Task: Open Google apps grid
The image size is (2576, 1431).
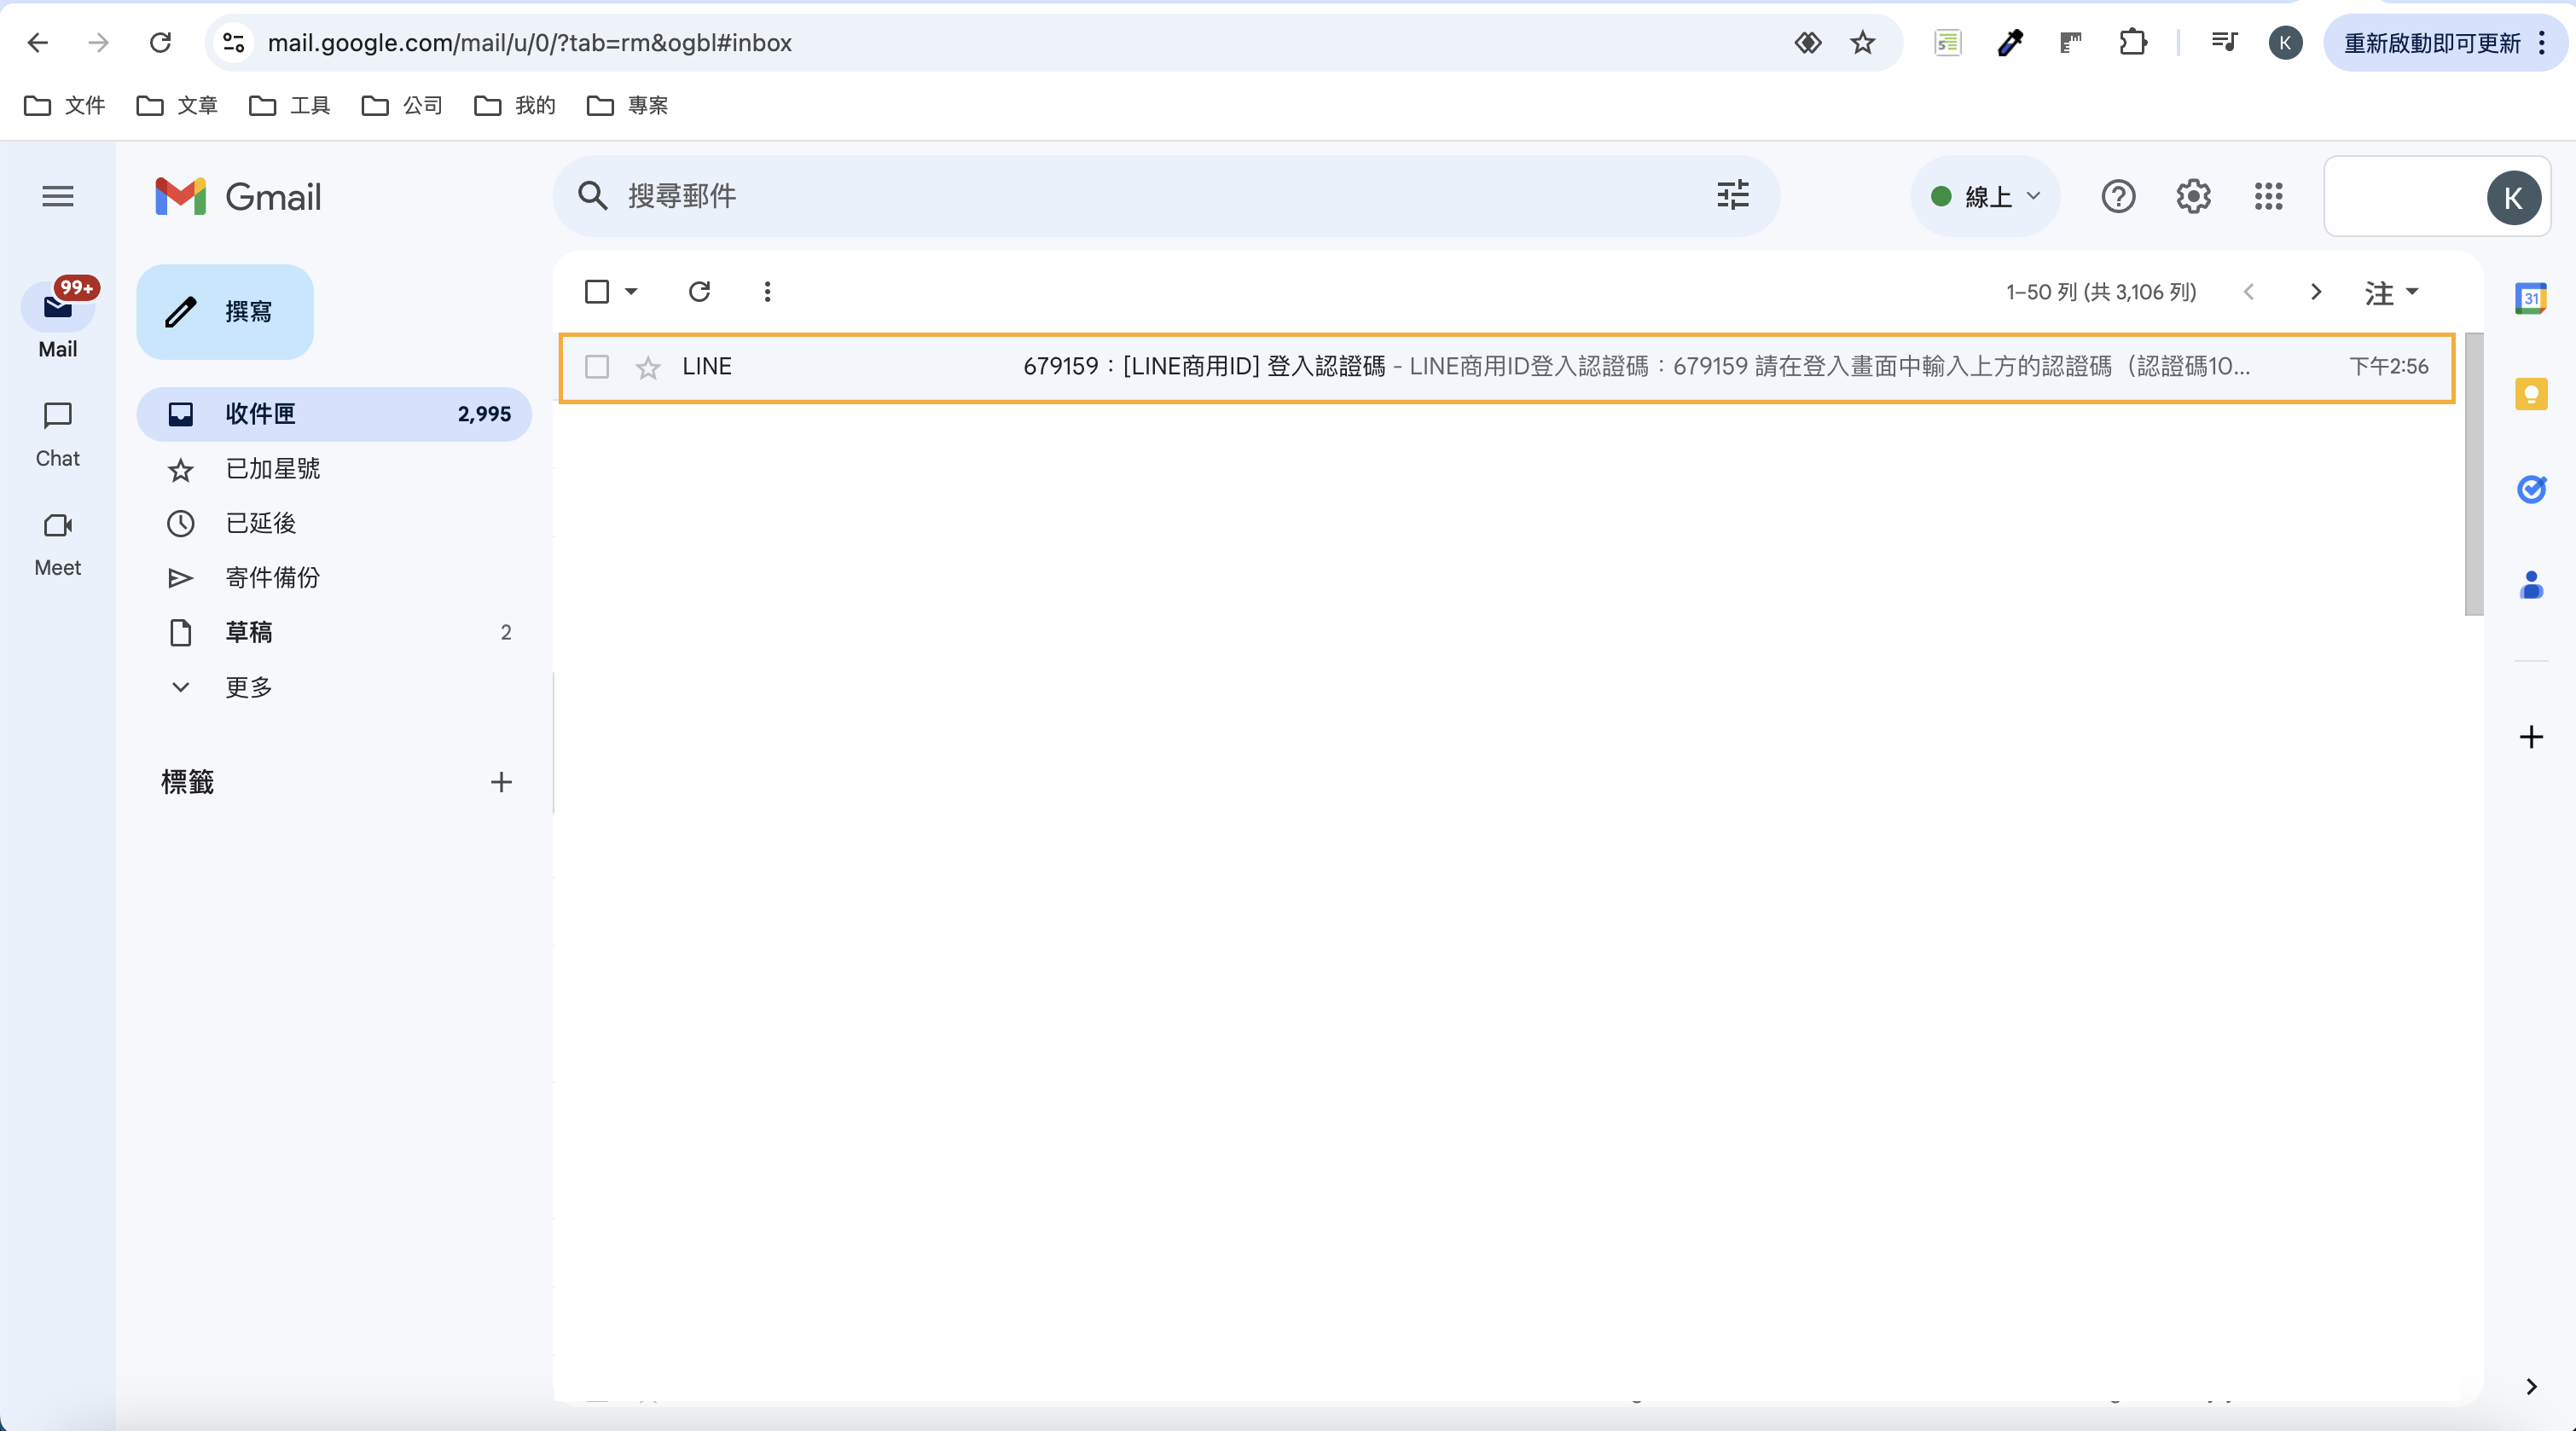Action: pyautogui.click(x=2269, y=196)
